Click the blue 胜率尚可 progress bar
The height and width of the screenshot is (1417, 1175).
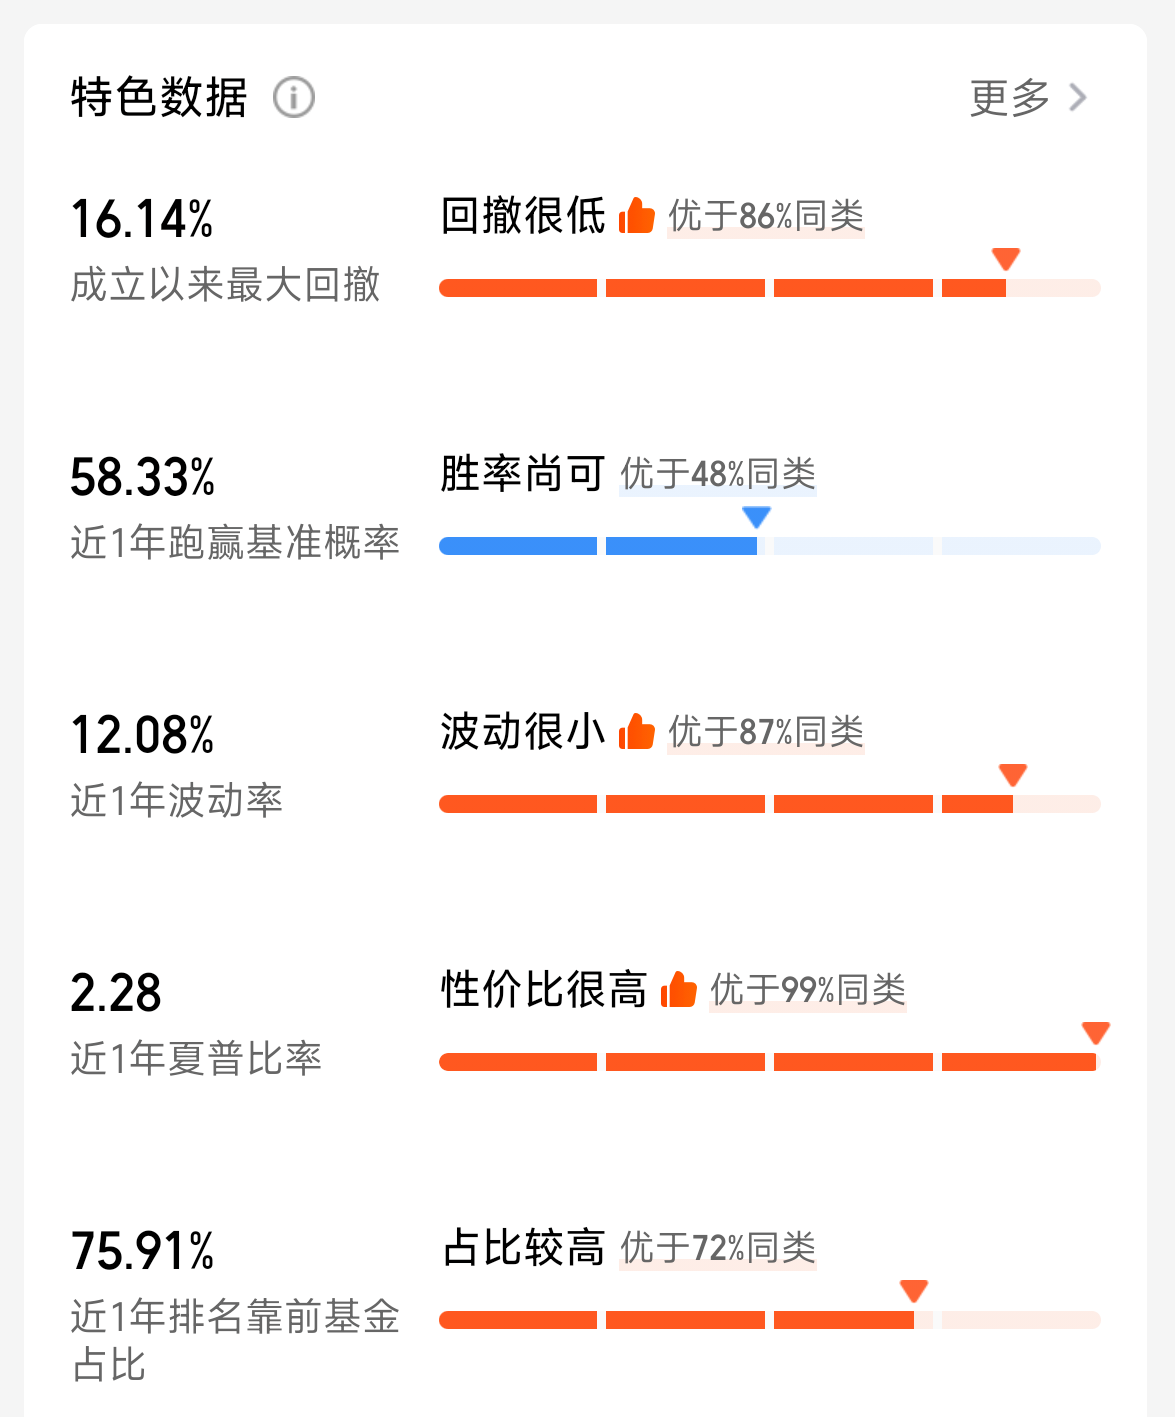770,546
